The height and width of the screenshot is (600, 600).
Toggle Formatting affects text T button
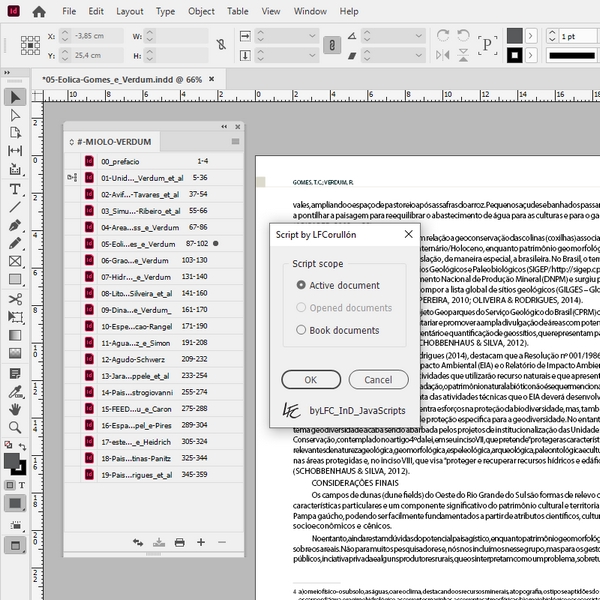[x=22, y=485]
